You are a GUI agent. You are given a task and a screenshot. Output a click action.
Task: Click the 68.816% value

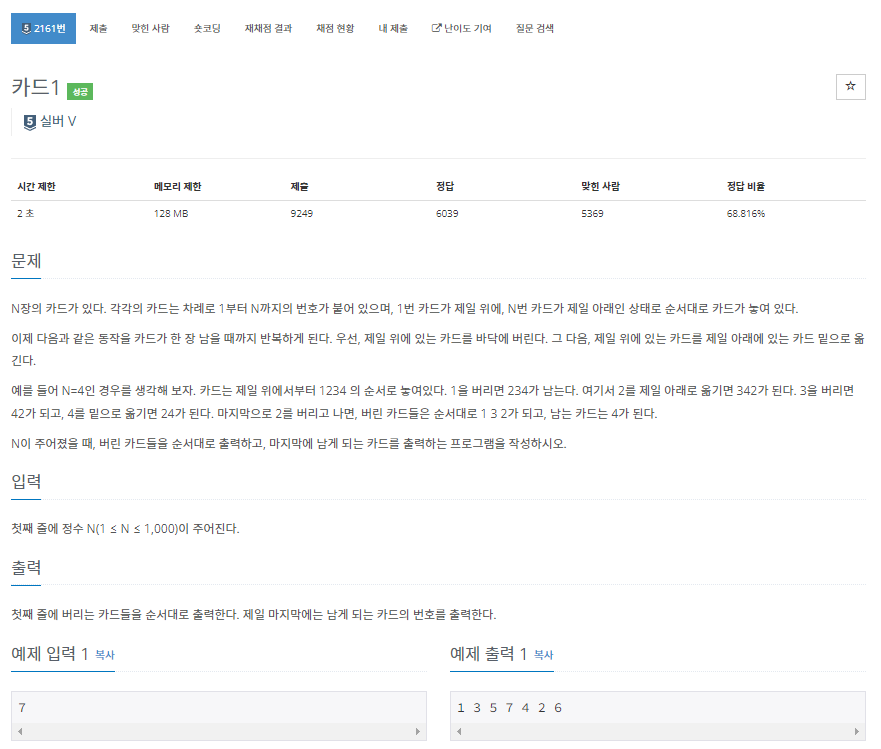point(746,214)
